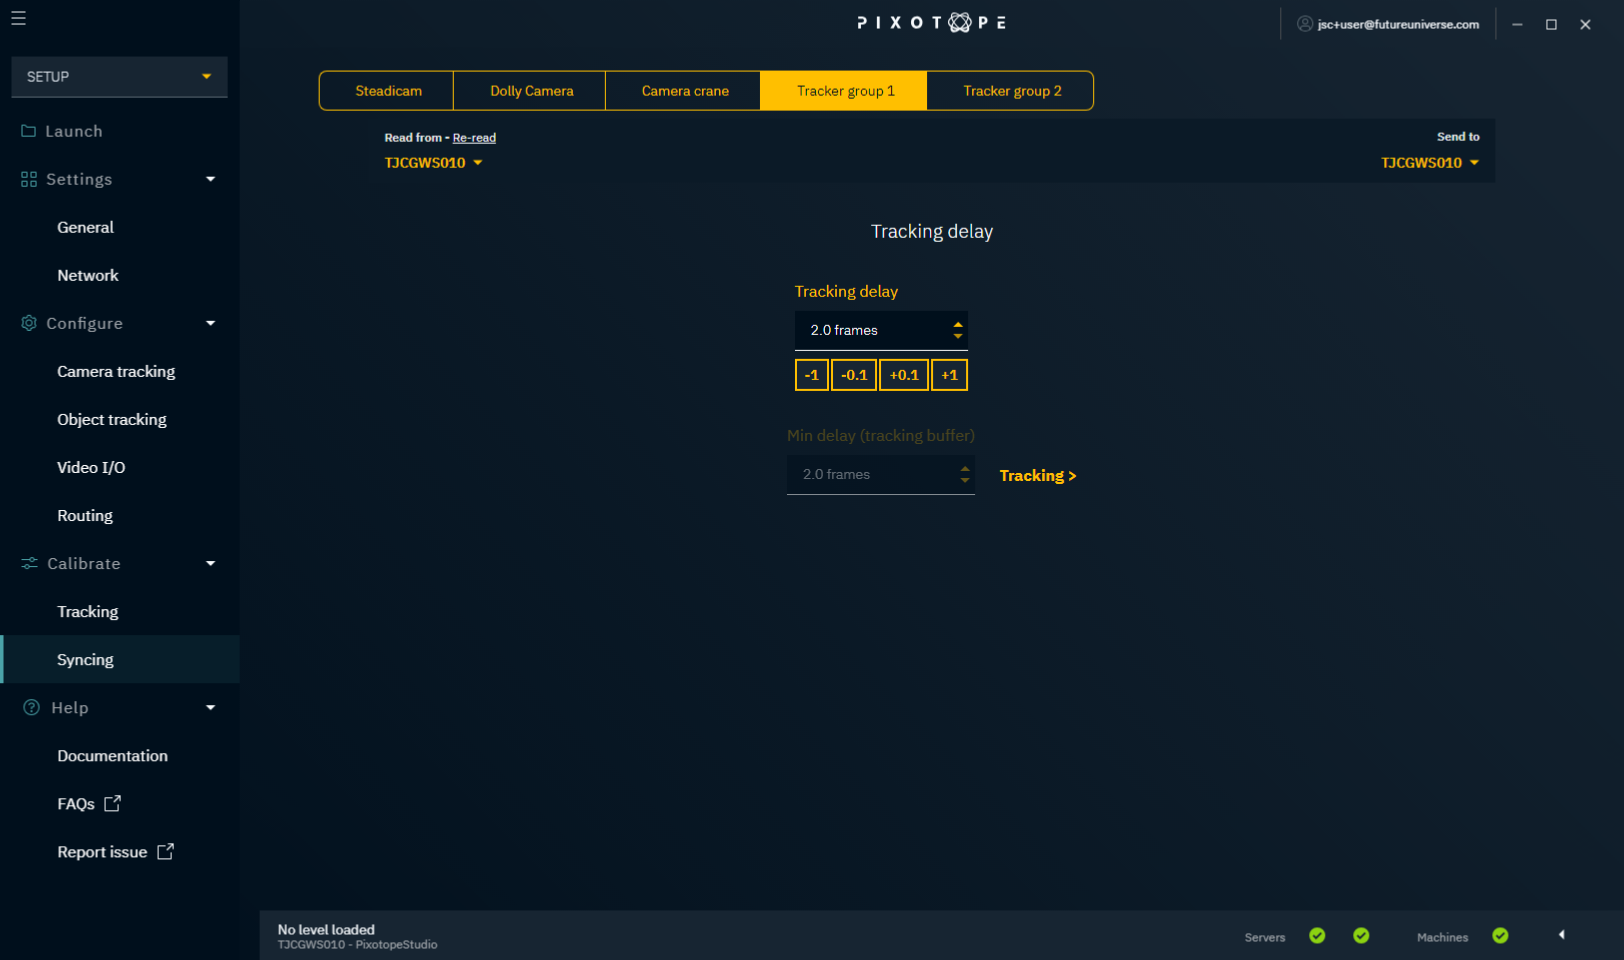Image resolution: width=1624 pixels, height=960 pixels.
Task: Expand status panel with left arrow
Action: pyautogui.click(x=1561, y=935)
